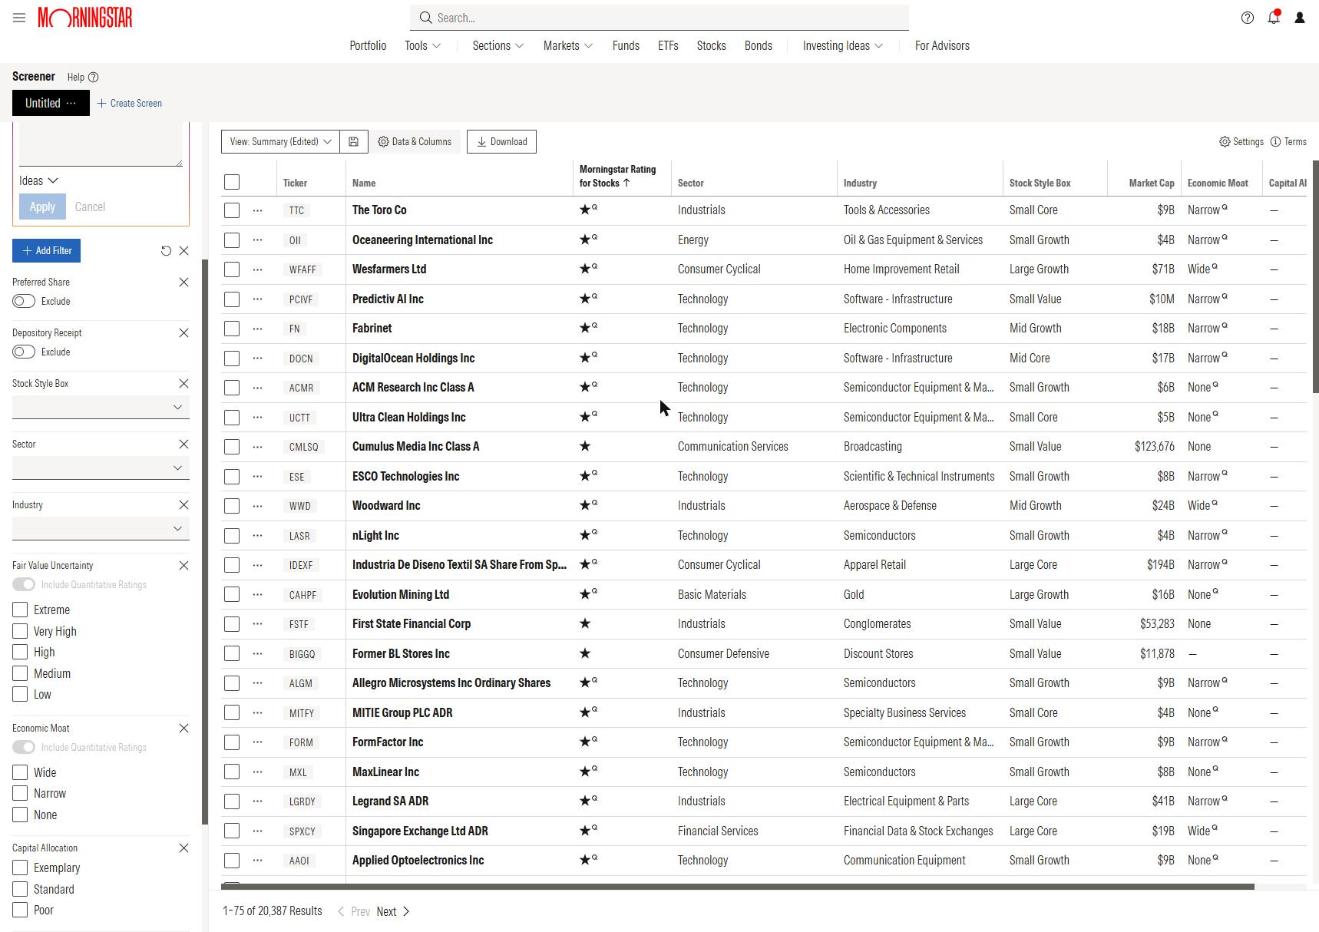
Task: Reset all filters with the refresh icon
Action: click(166, 251)
